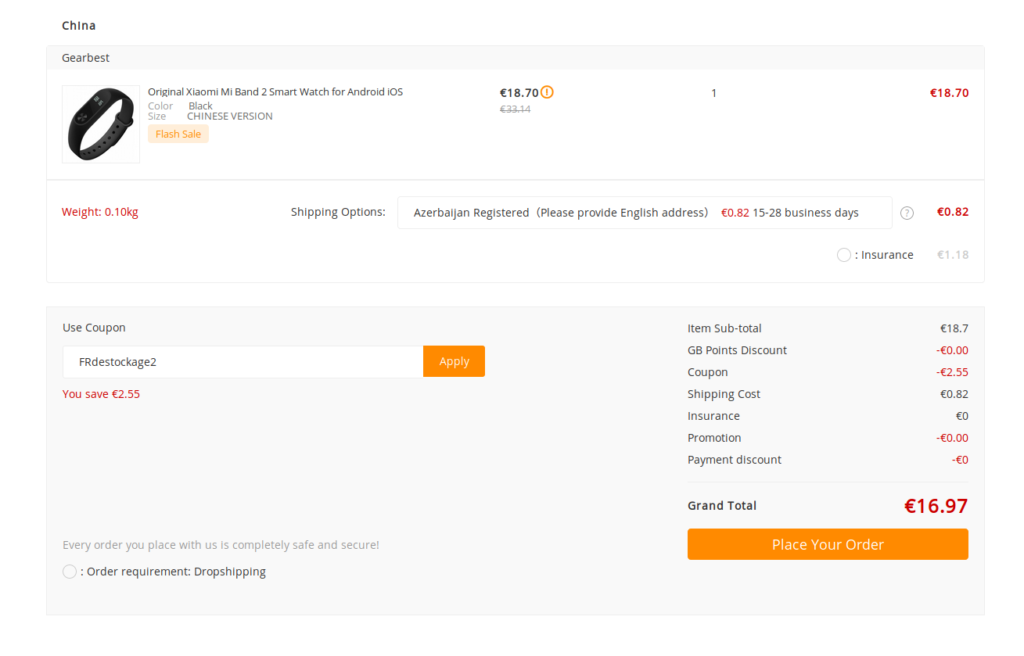This screenshot has width=1024, height=656.
Task: Click the orange price info icon
Action: coord(547,92)
